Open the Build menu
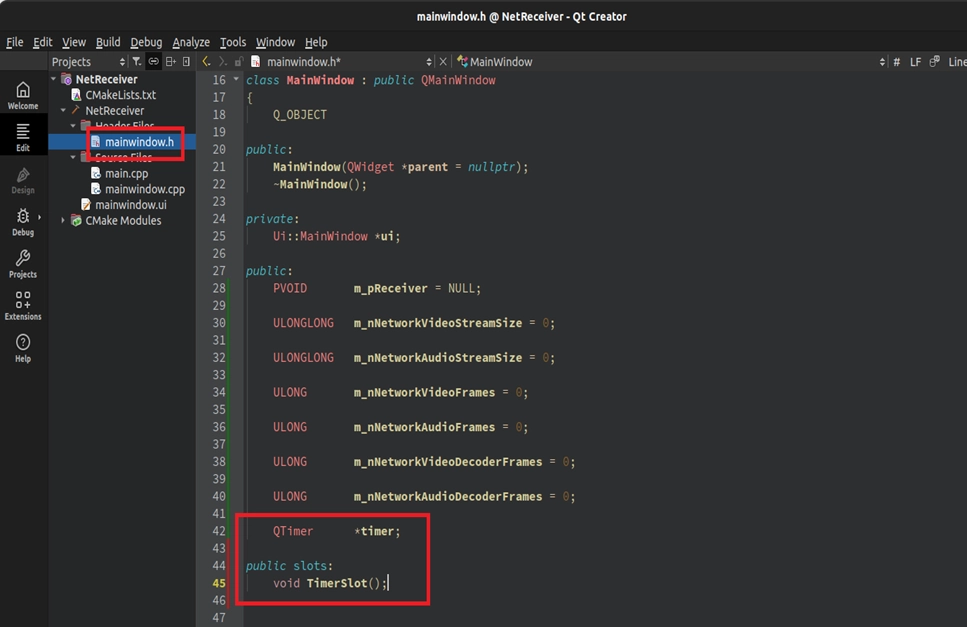Viewport: 967px width, 627px height. (108, 42)
